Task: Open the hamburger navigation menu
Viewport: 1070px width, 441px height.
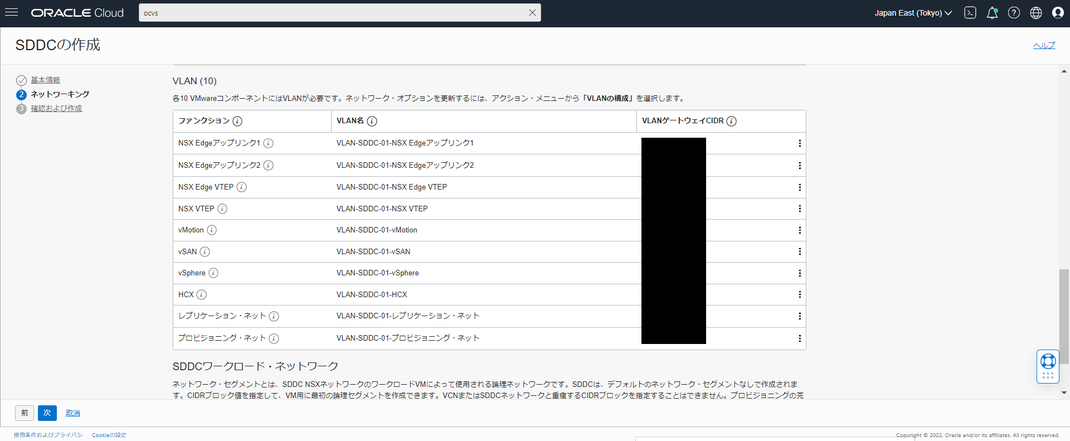Action: [x=12, y=13]
